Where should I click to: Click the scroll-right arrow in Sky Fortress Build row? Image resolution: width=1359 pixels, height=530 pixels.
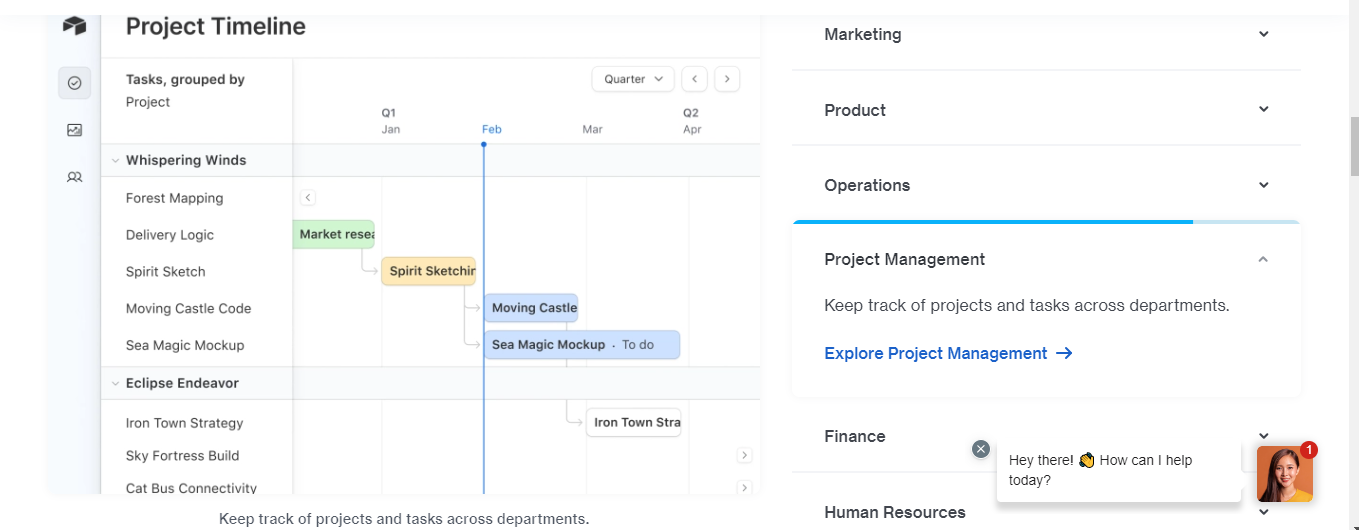tap(744, 455)
